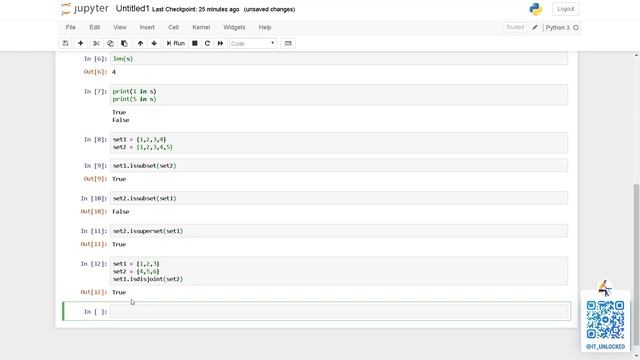This screenshot has height=360, width=640.
Task: Restart kernel and run all cells icon
Action: [x=220, y=43]
